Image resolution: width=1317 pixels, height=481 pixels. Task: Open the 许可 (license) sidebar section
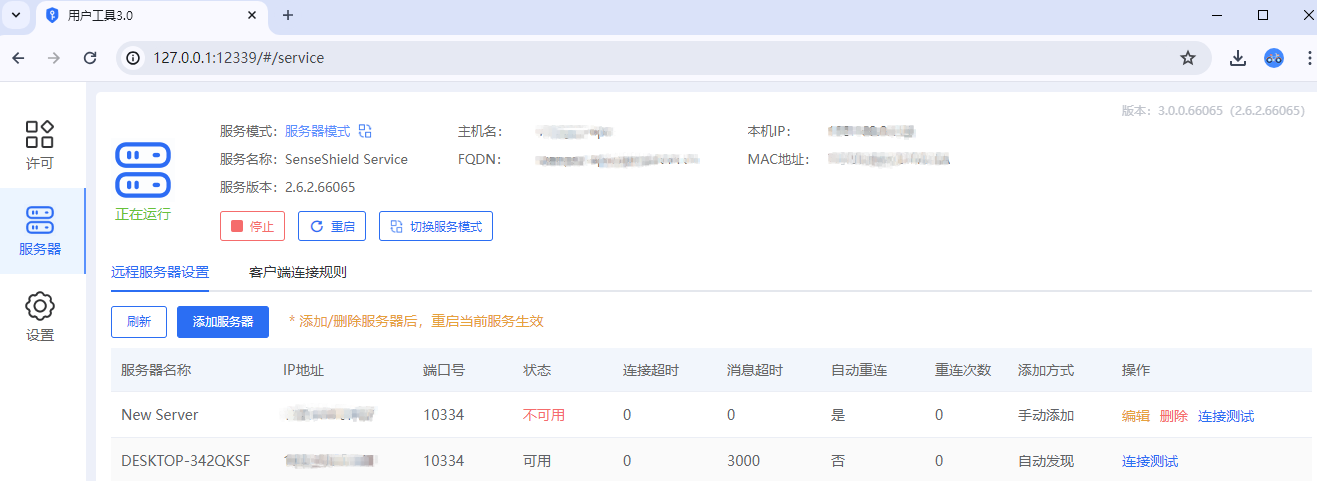pyautogui.click(x=40, y=146)
